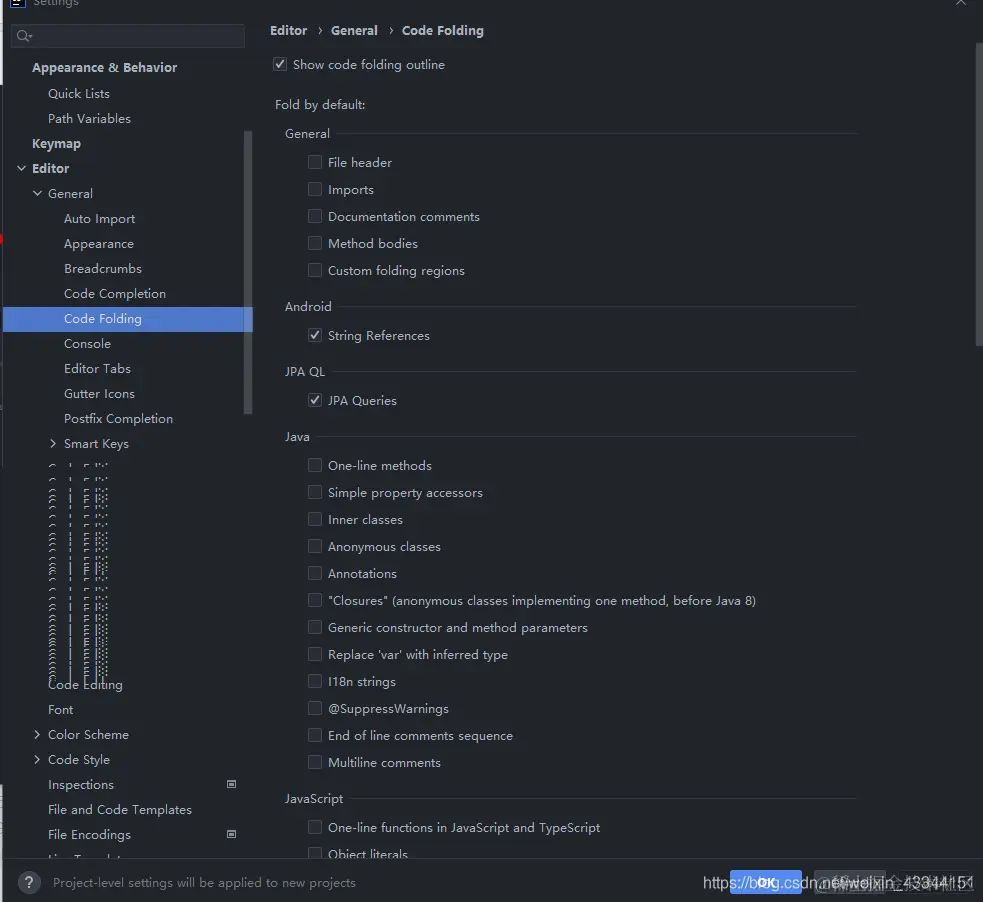983x902 pixels.
Task: Check Anonymous classes option
Action: (x=315, y=546)
